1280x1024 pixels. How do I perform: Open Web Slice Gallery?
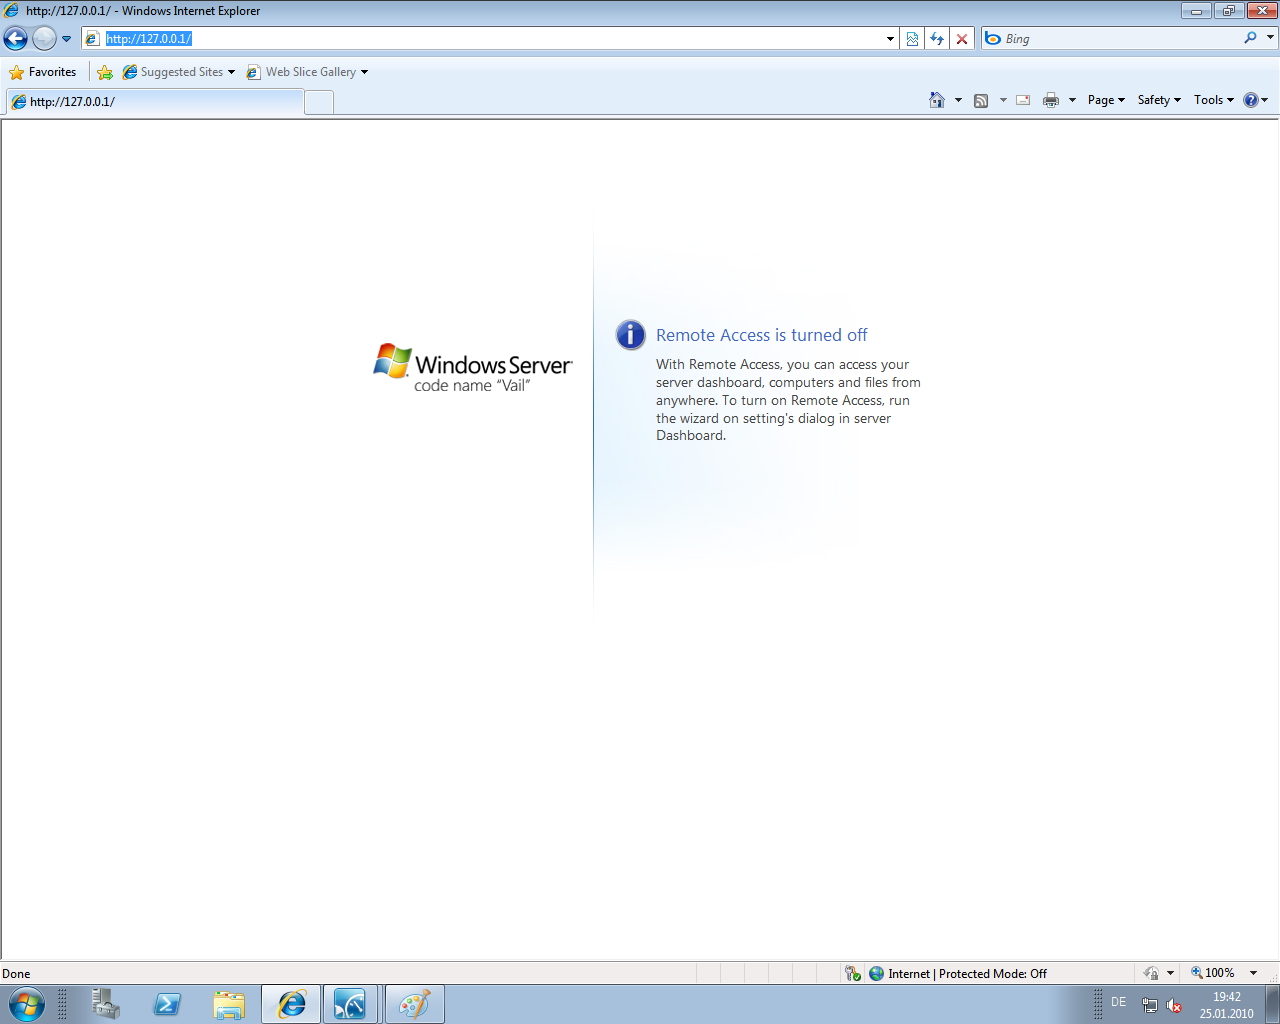[x=307, y=72]
